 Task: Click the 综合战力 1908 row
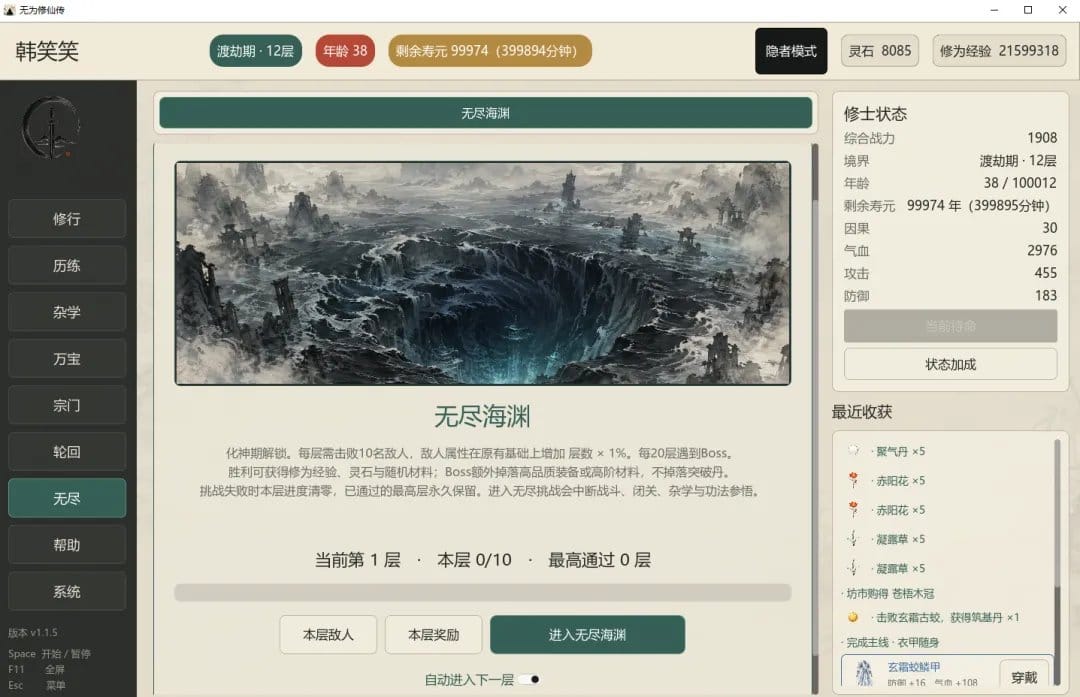click(x=951, y=138)
